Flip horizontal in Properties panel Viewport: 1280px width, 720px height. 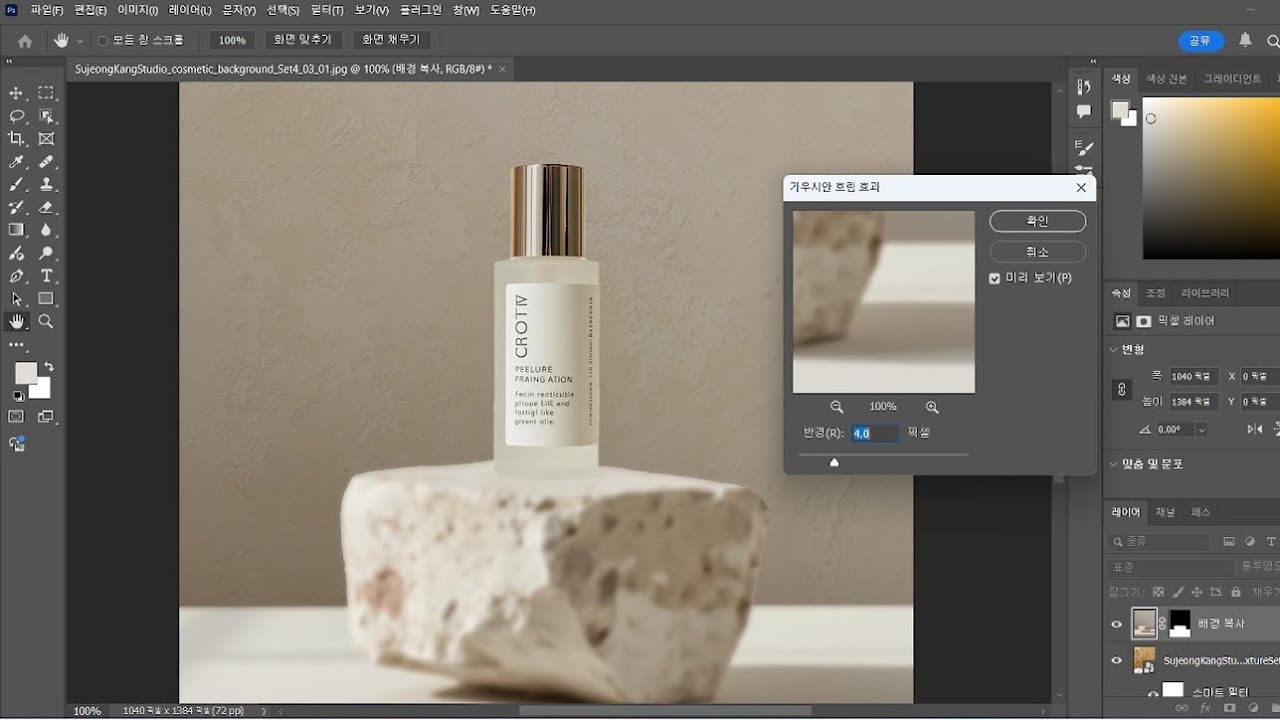tap(1254, 429)
